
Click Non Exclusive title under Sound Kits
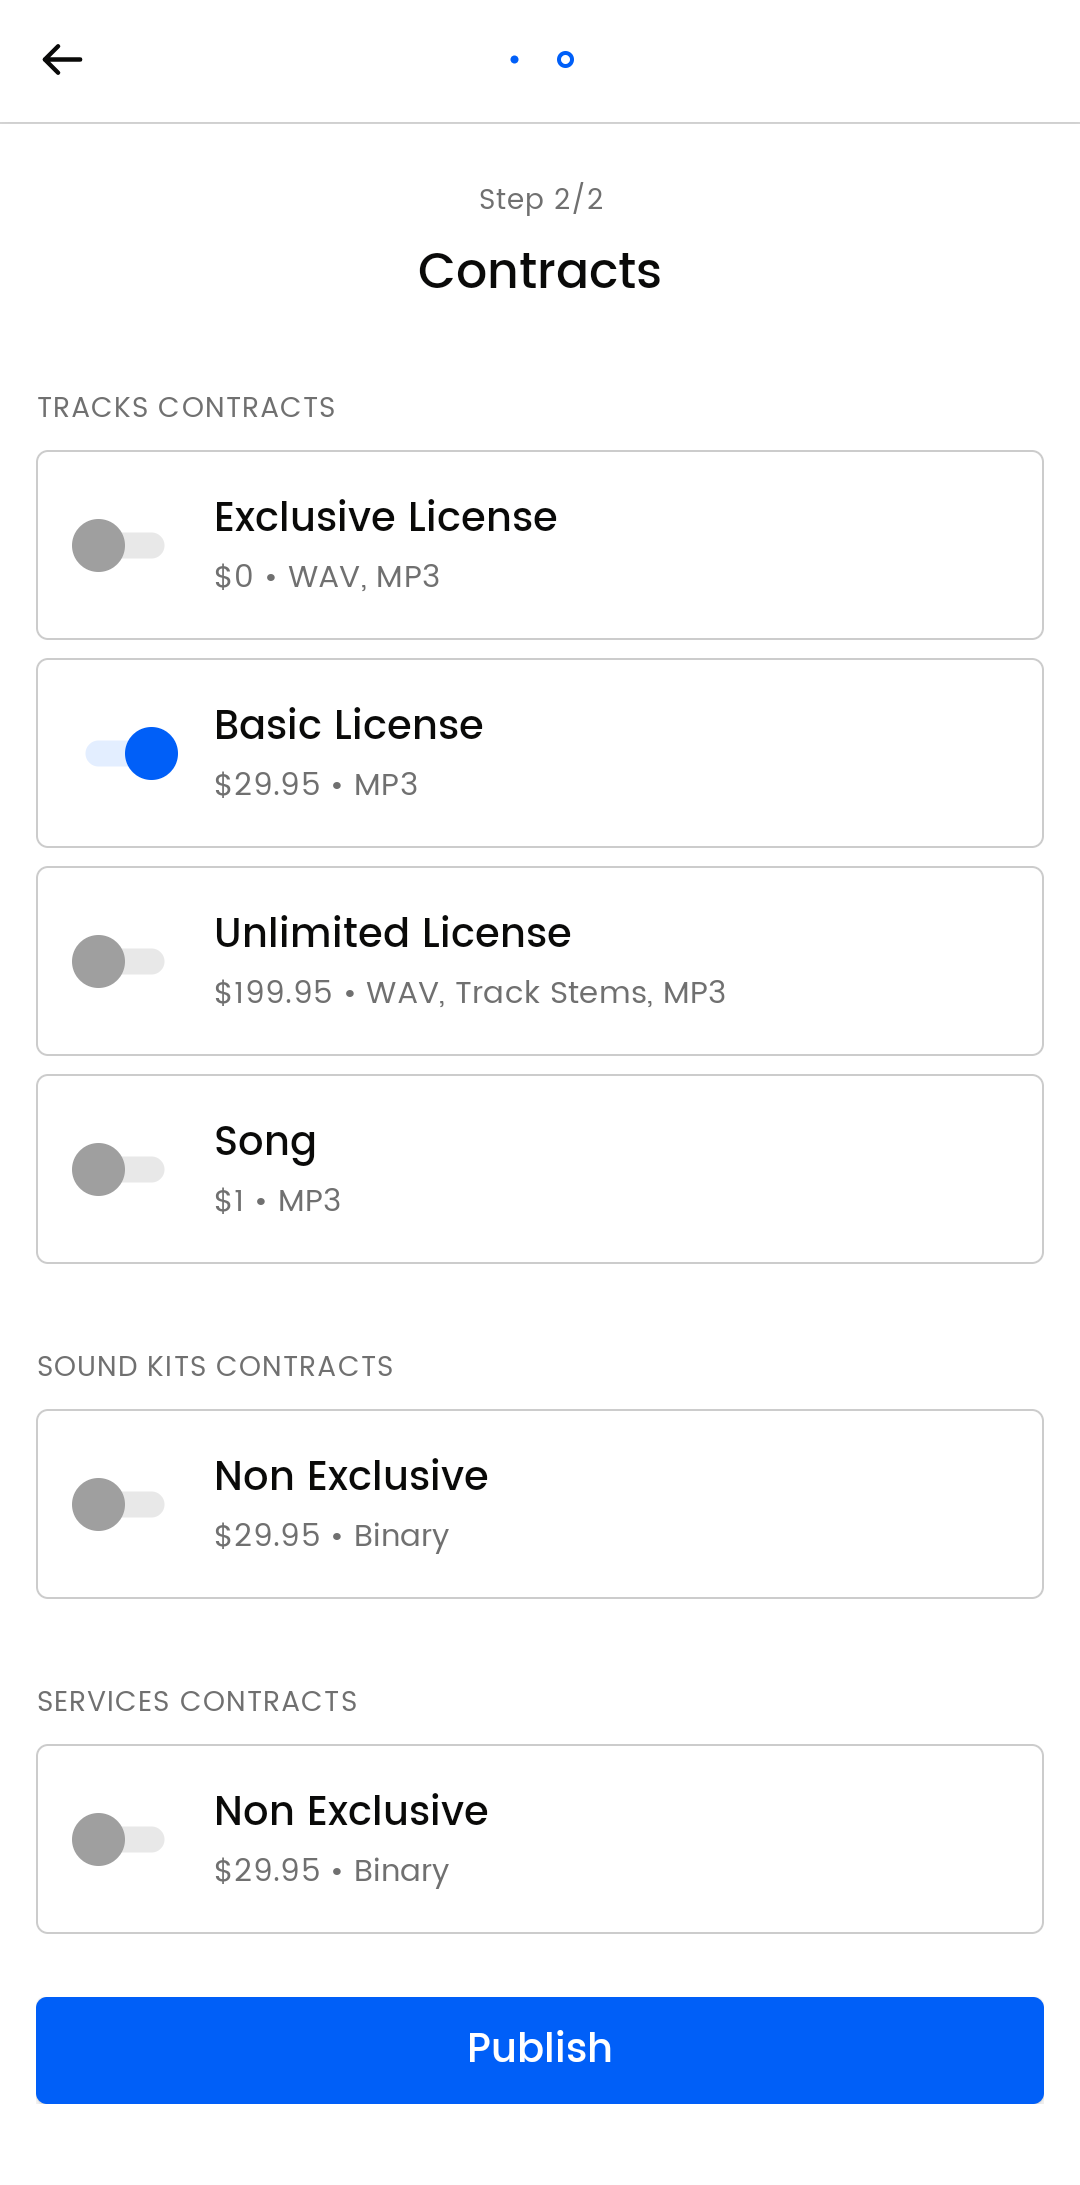[x=351, y=1476]
